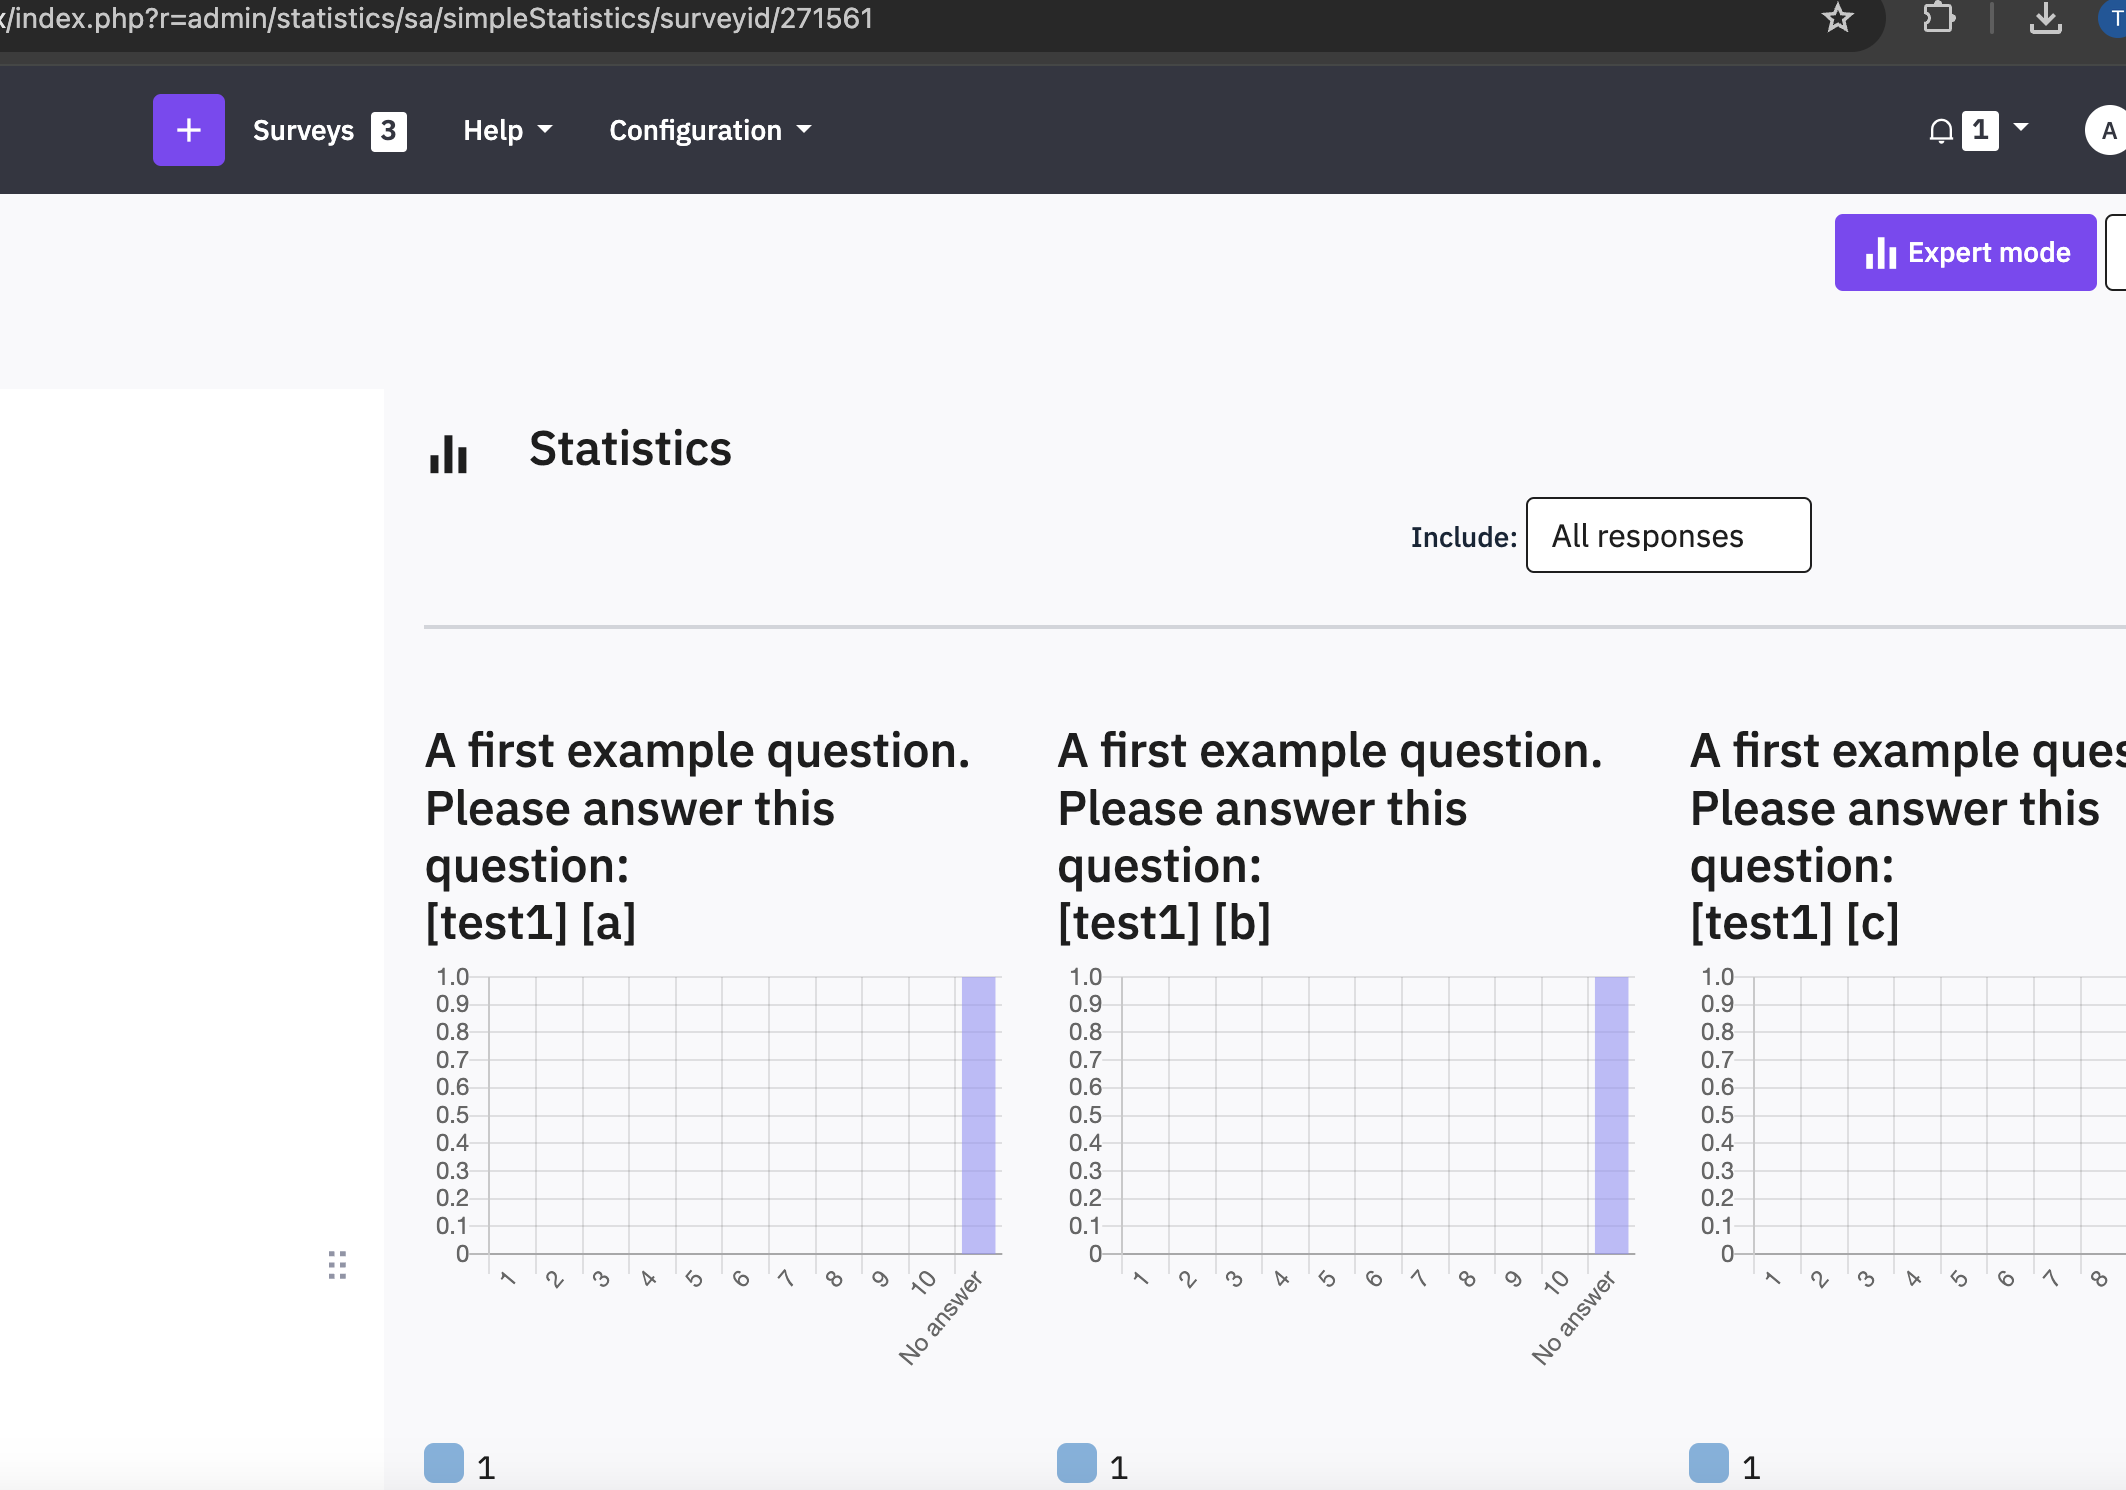The image size is (2126, 1490).
Task: Open browser extensions puzzle icon
Action: coord(1938,18)
